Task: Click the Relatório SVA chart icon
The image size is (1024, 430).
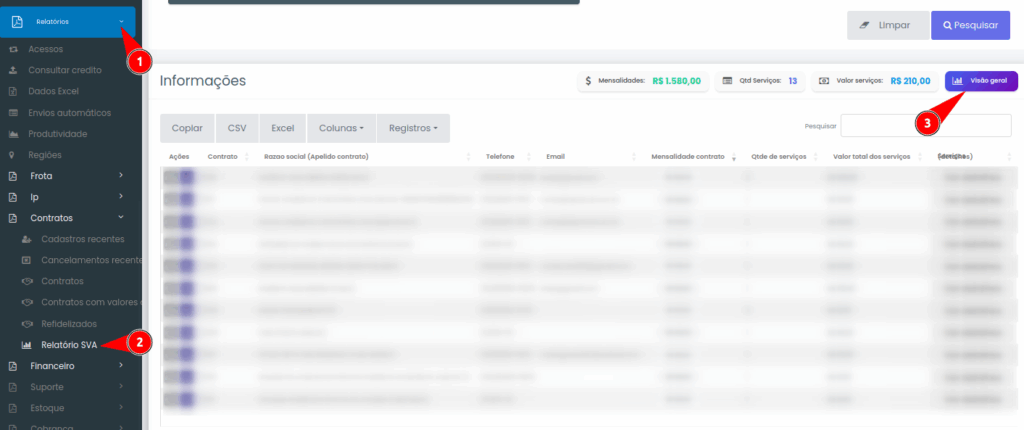Action: 27,345
